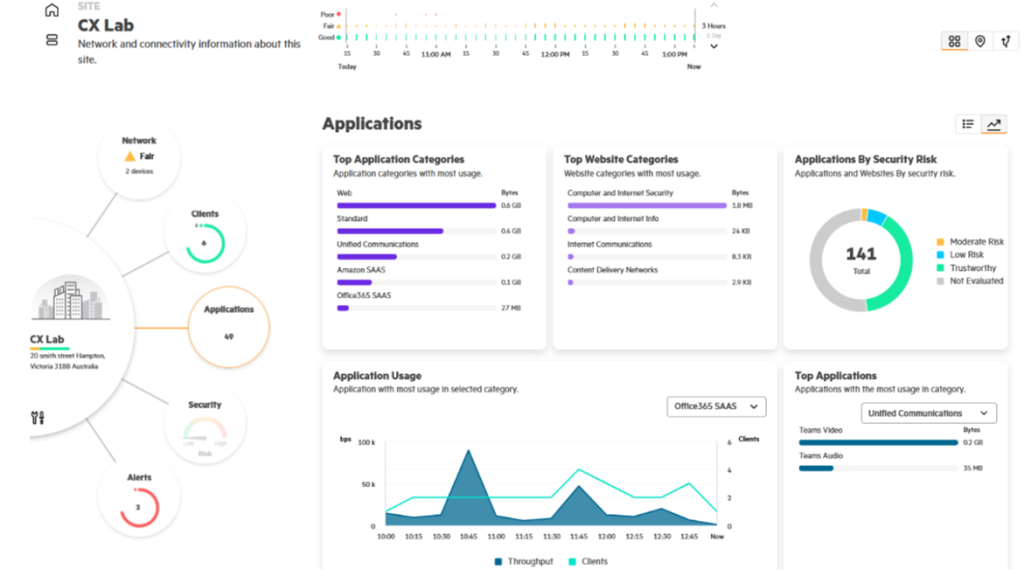Click the red Poor marker in the timeline legend
This screenshot has width=1024, height=583.
point(339,14)
